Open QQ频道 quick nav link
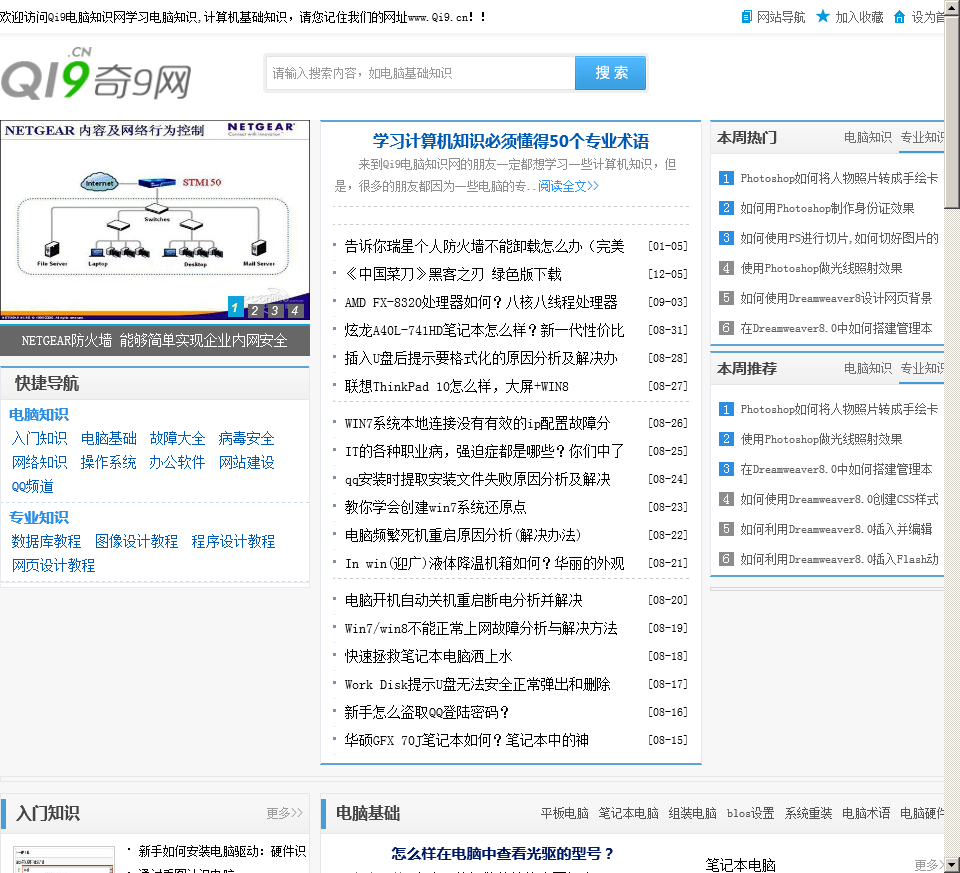Screen dimensions: 960x873 [x=32, y=487]
